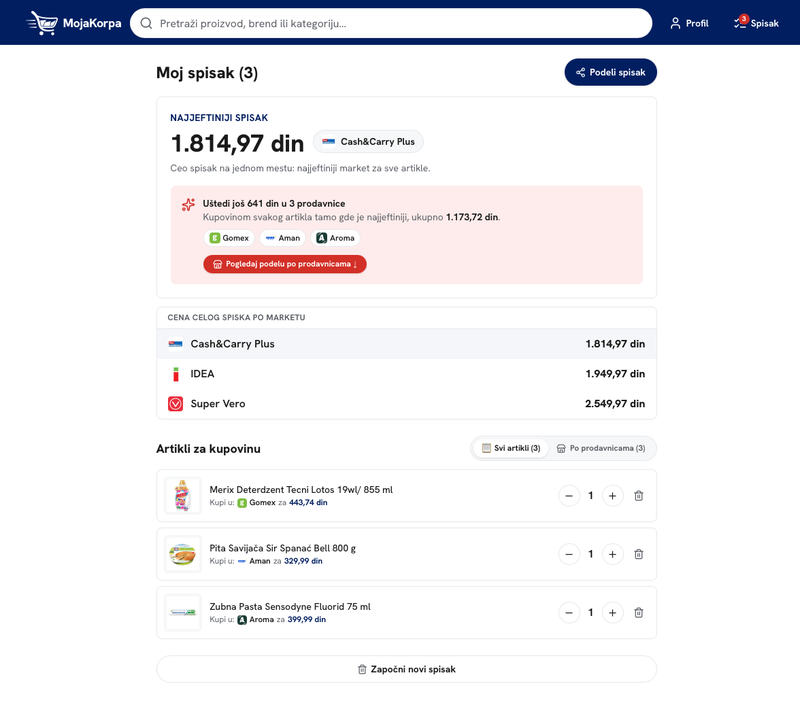Click the Aroma store chip

[335, 238]
